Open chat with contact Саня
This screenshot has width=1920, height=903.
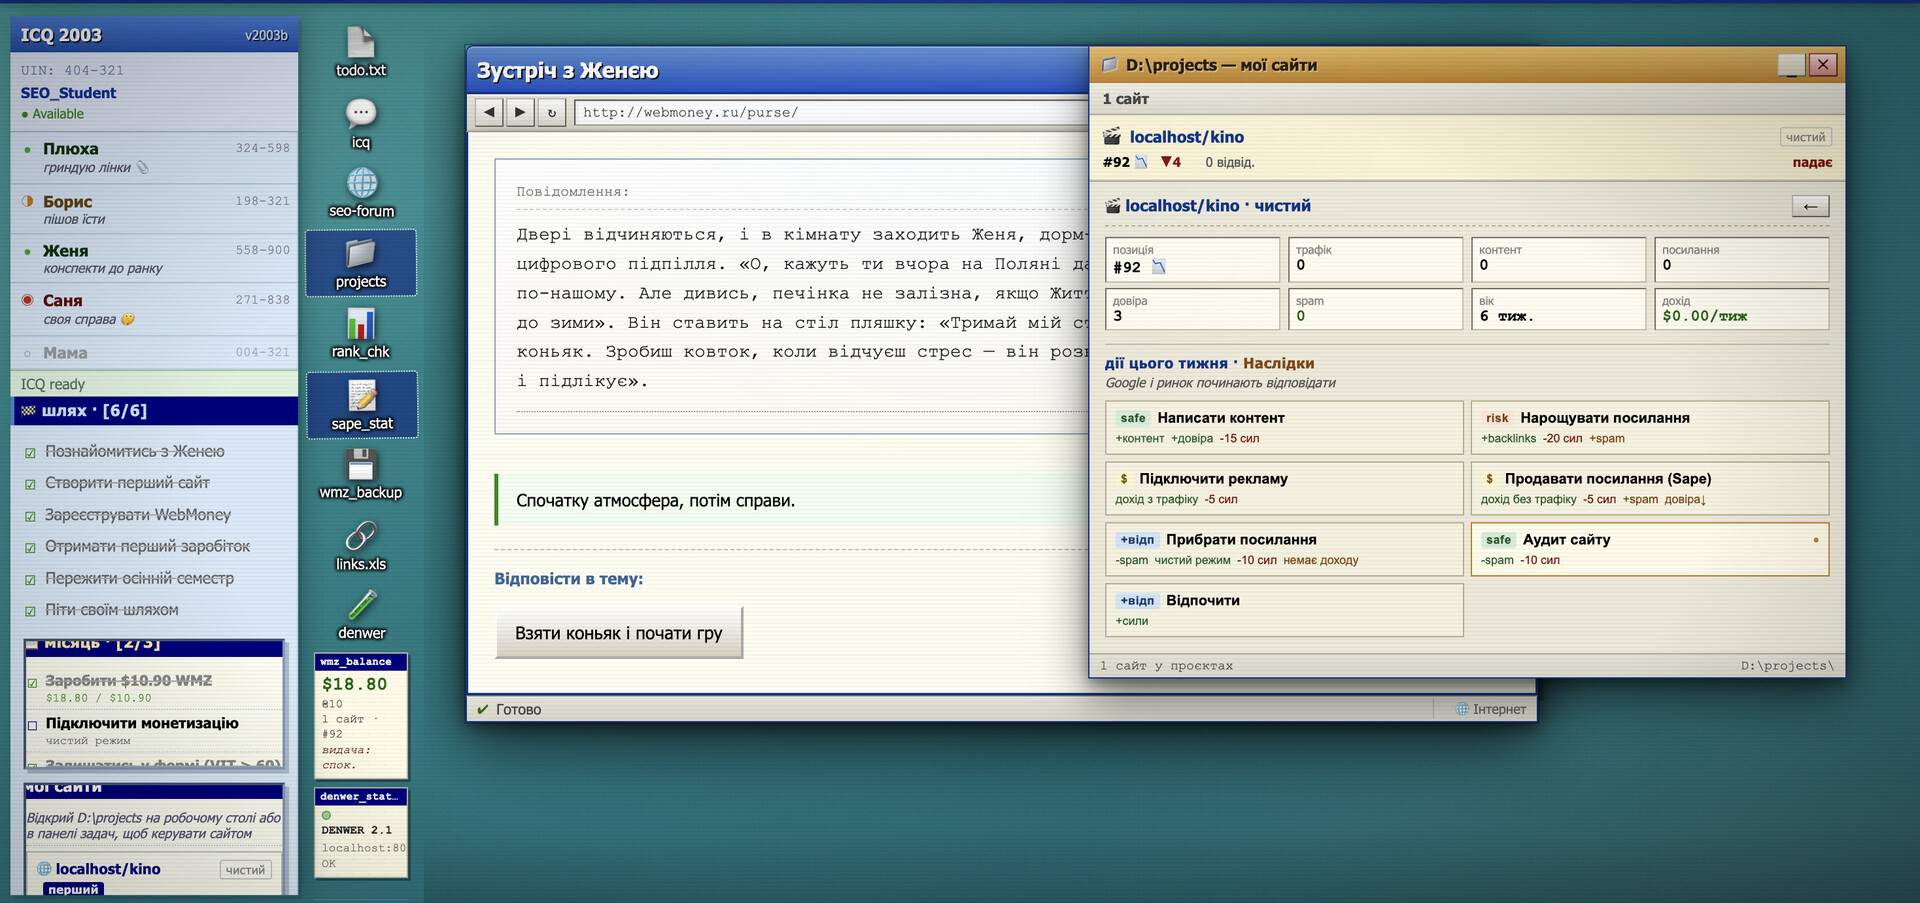click(155, 309)
